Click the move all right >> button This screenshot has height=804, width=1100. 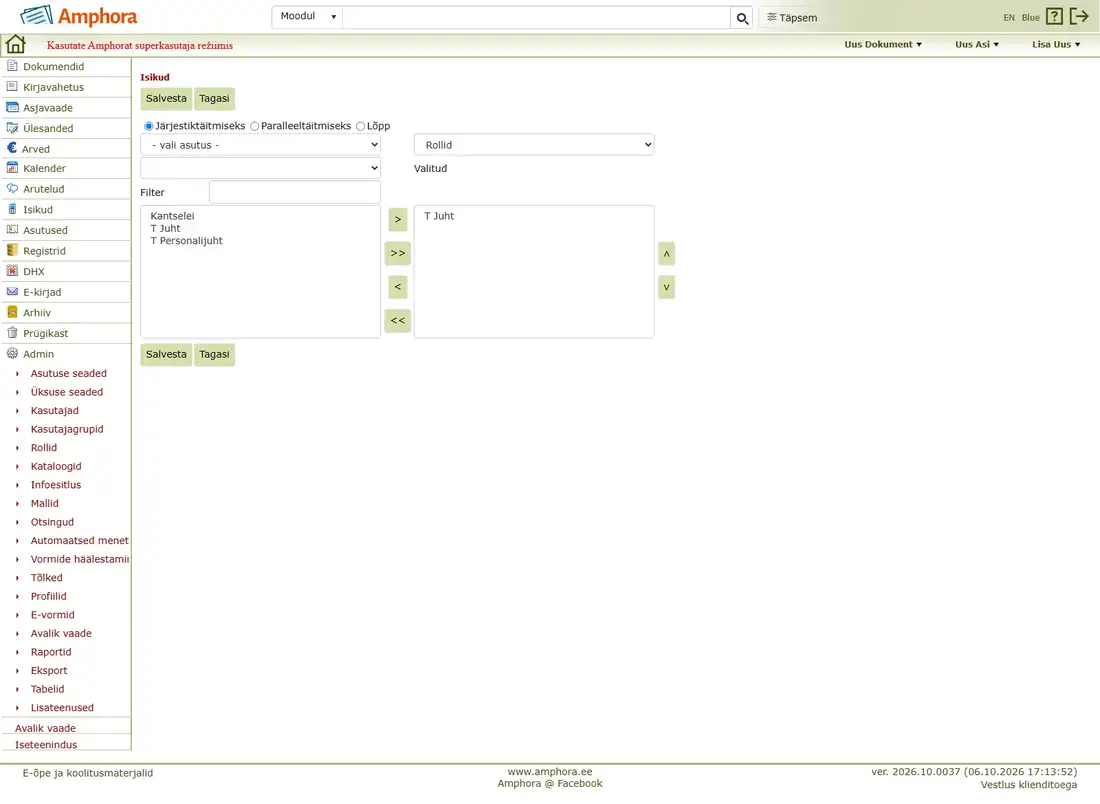click(x=398, y=253)
